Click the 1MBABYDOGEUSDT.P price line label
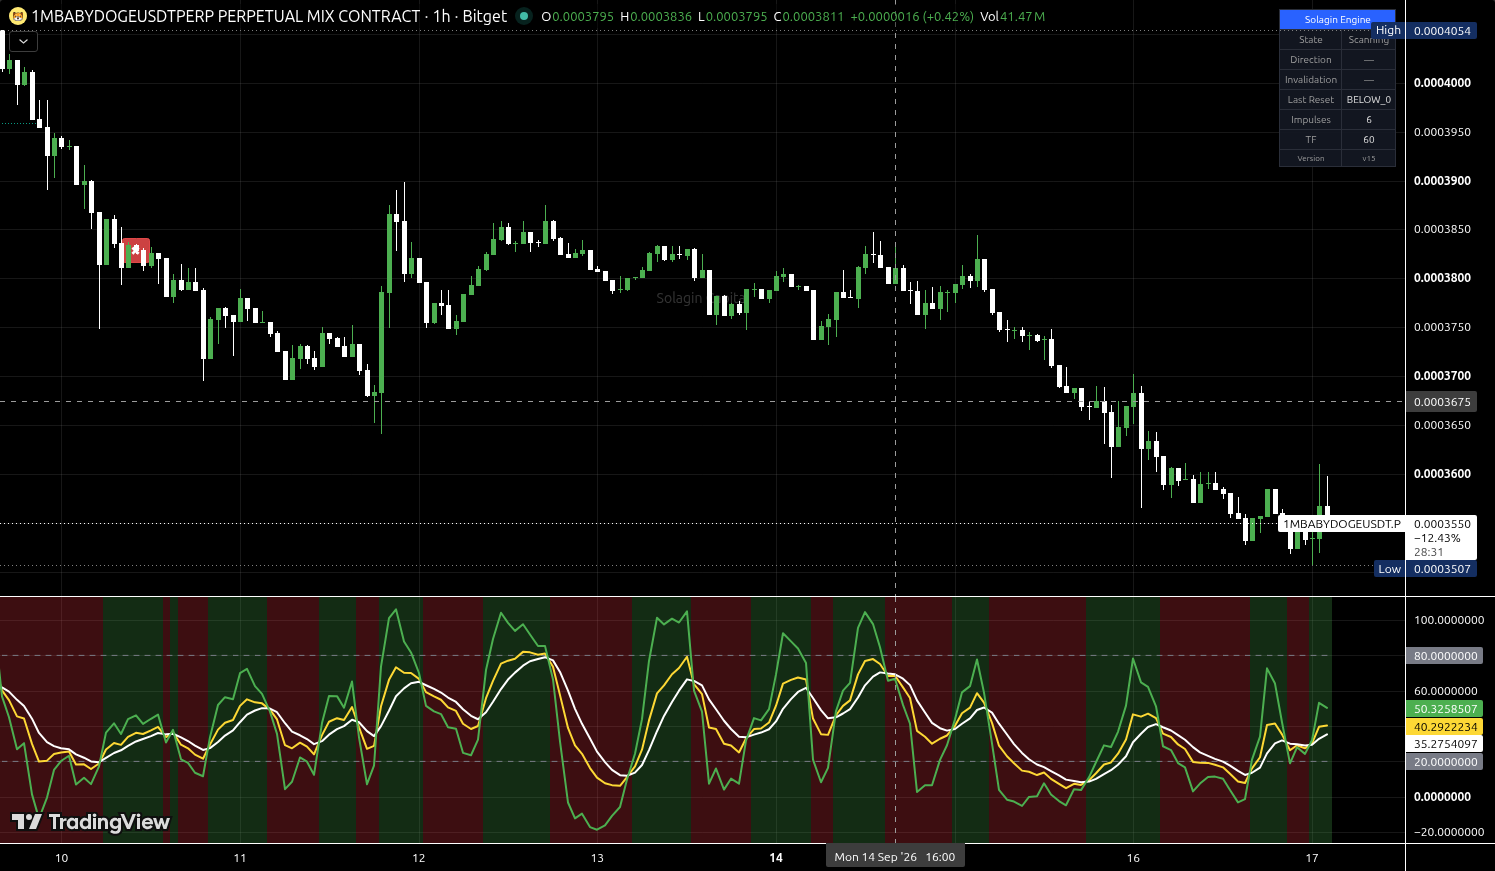 point(1342,524)
